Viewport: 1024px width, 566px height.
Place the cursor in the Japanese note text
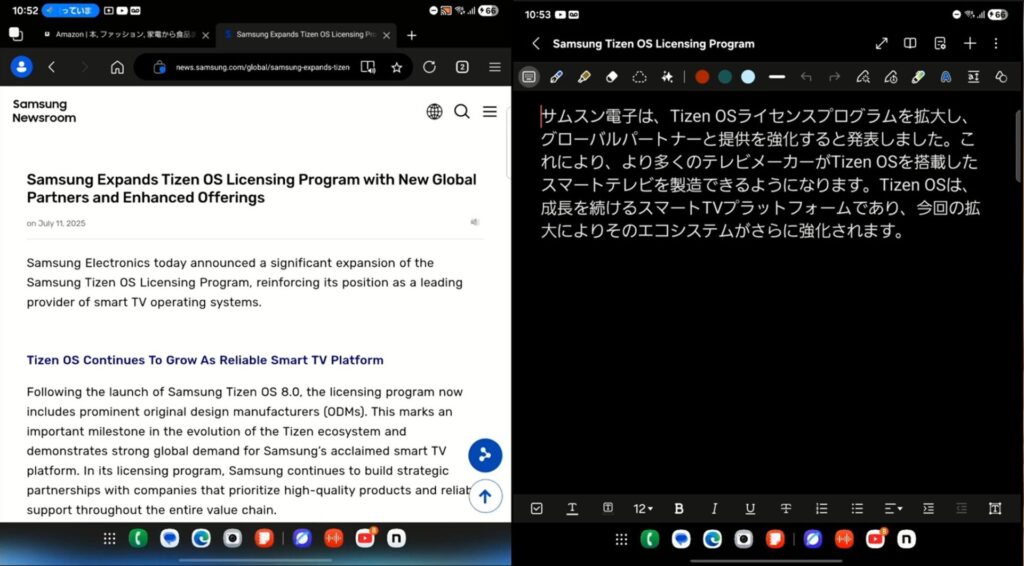point(760,173)
